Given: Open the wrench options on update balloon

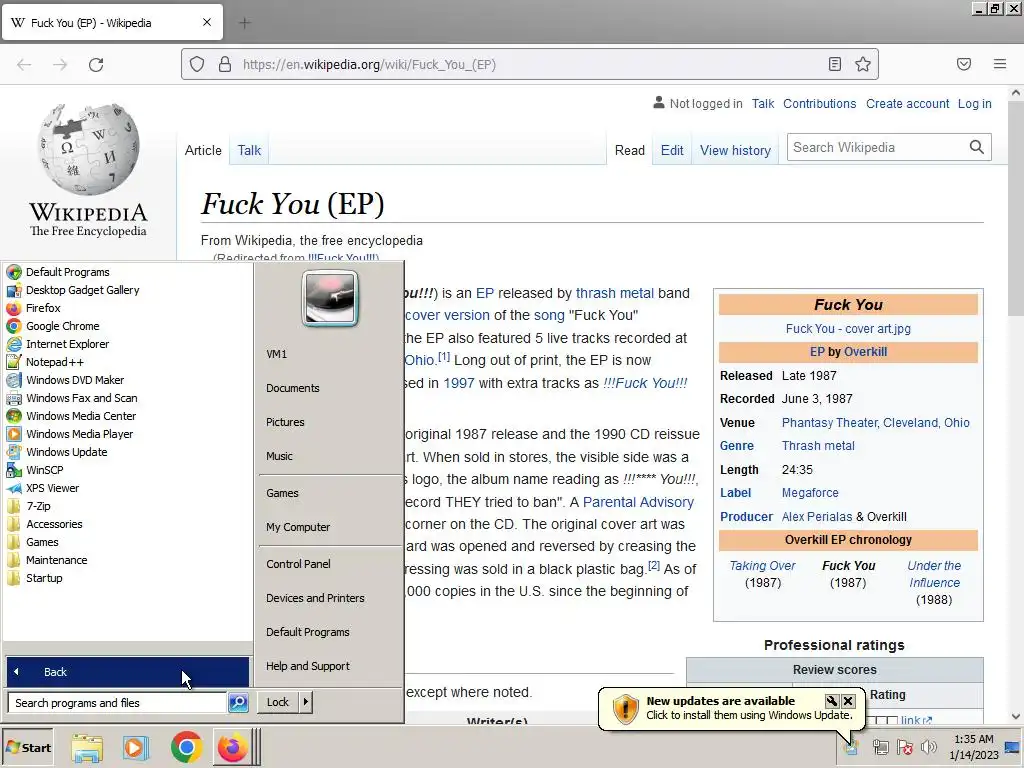Looking at the screenshot, I should coord(831,701).
